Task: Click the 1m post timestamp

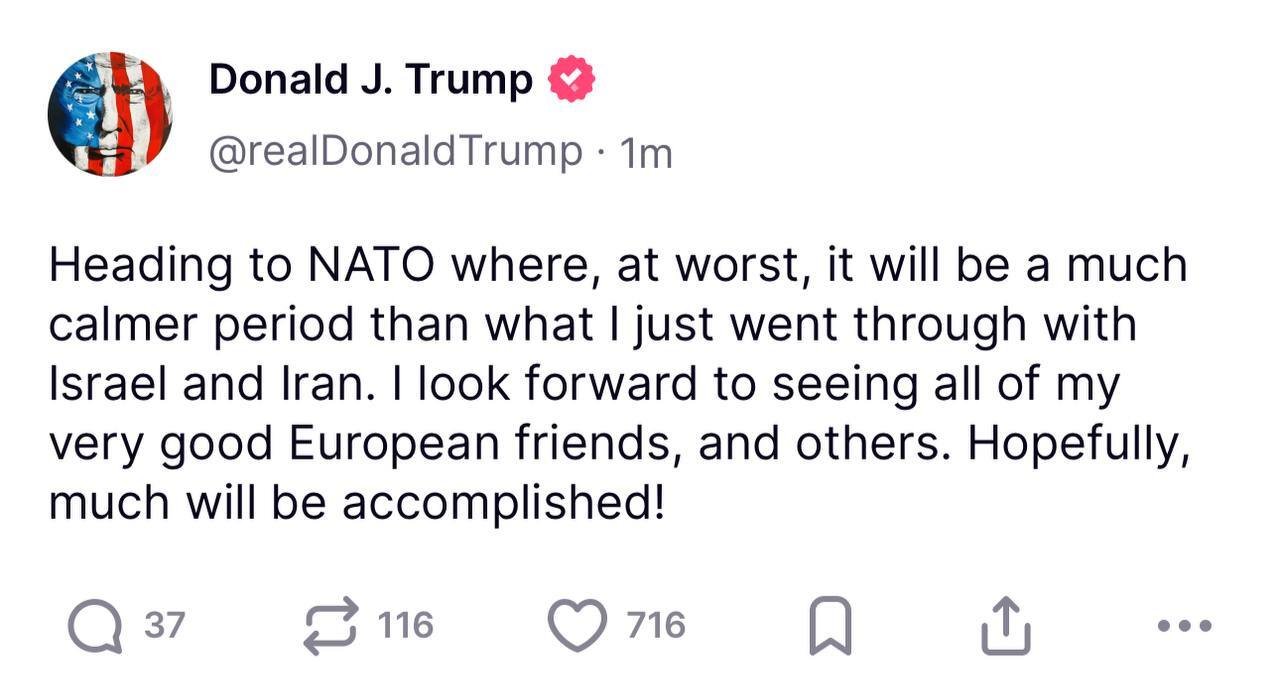Action: [646, 153]
